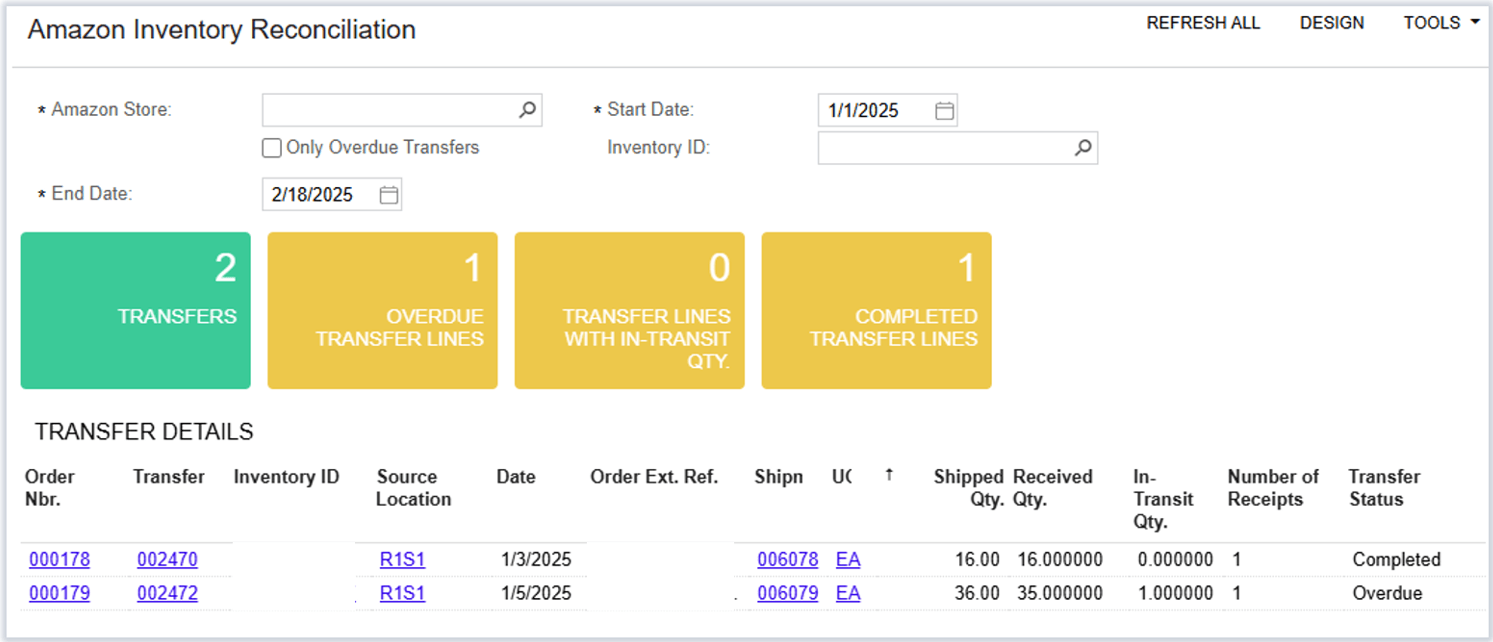Image resolution: width=1493 pixels, height=642 pixels.
Task: Open the Amazon Store lookup magnifier
Action: pyautogui.click(x=527, y=110)
